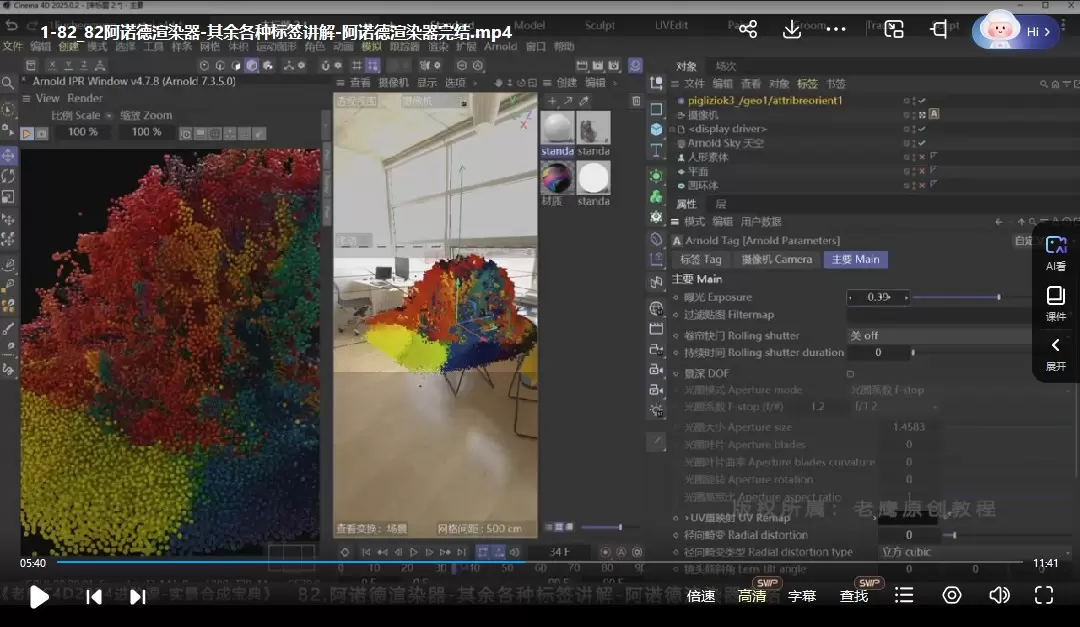Open the three-dot more options menu
1080x627 pixels.
tap(835, 29)
